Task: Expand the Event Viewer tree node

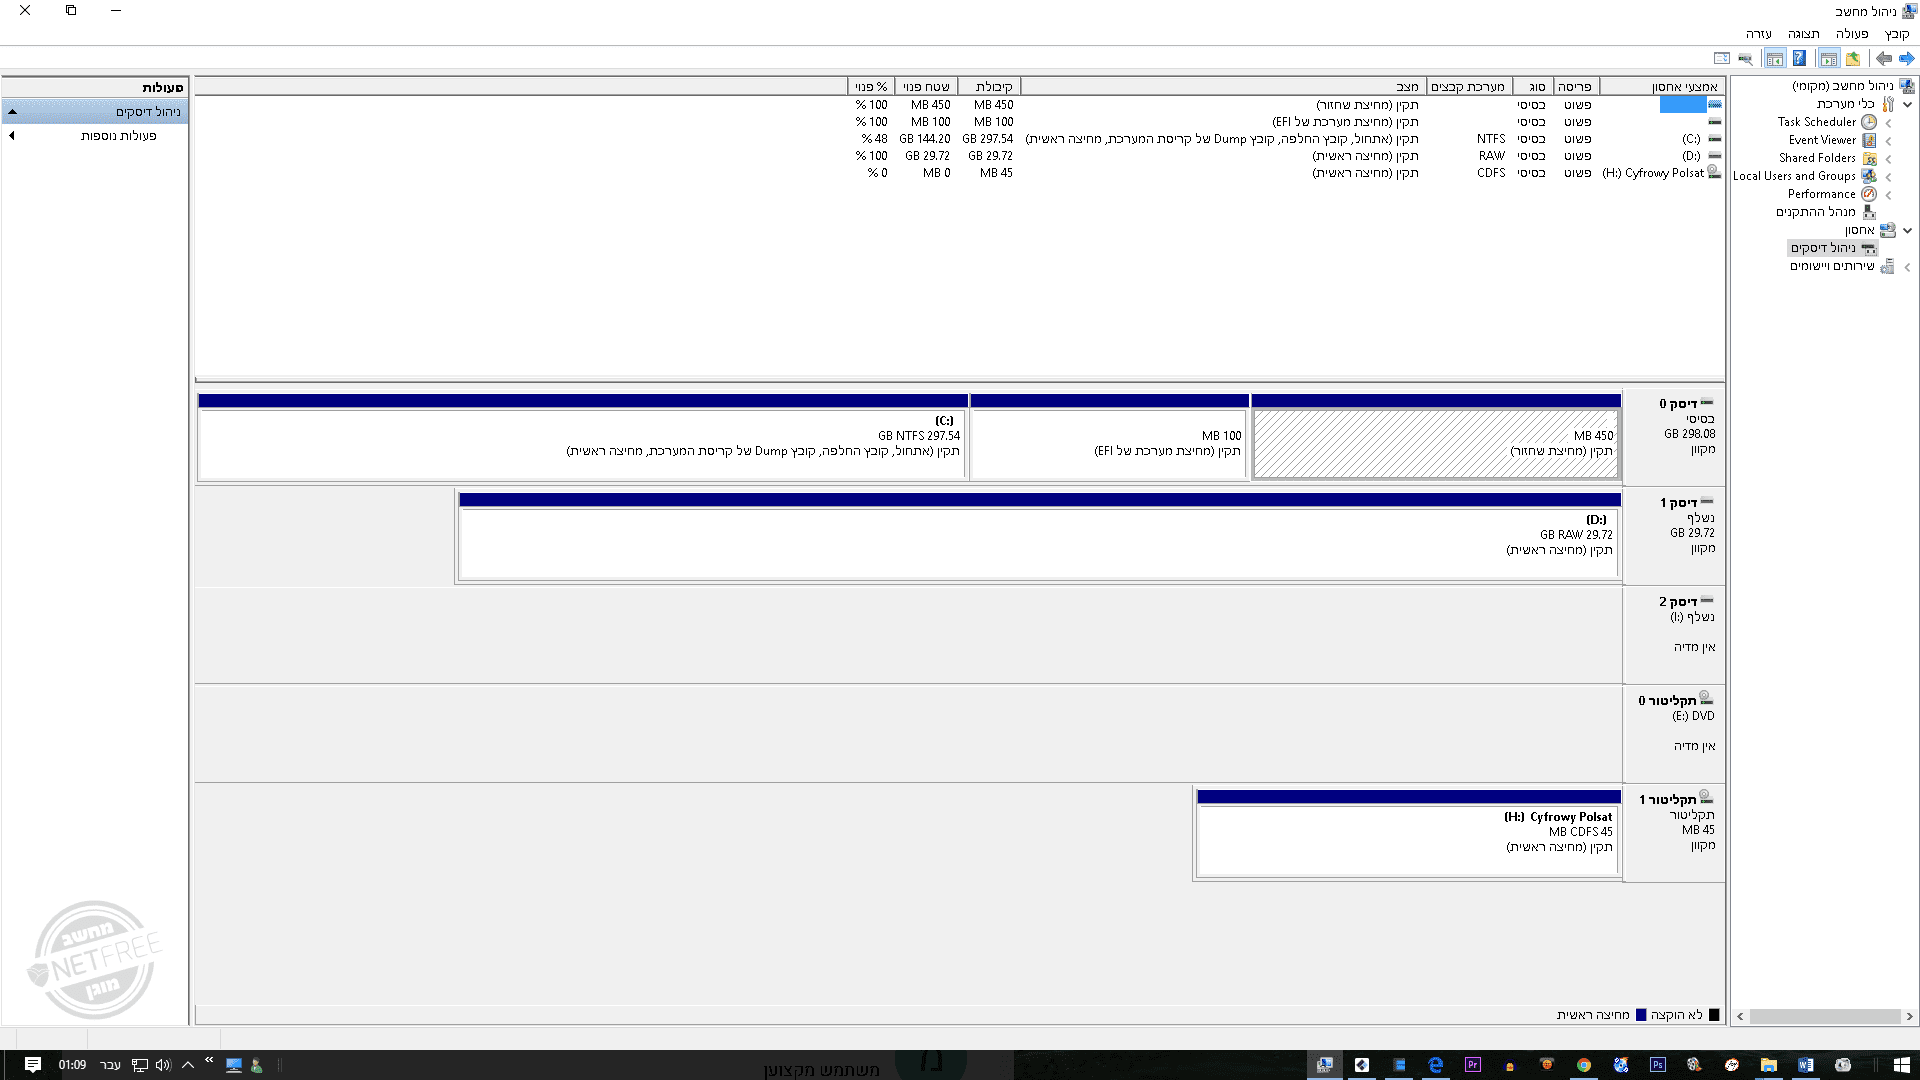Action: pos(1888,141)
